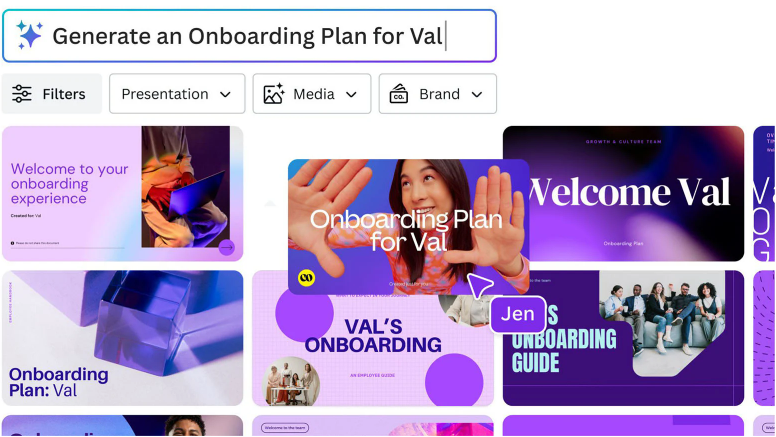Click the yellow CO logo badge
The height and width of the screenshot is (437, 776).
pos(306,278)
